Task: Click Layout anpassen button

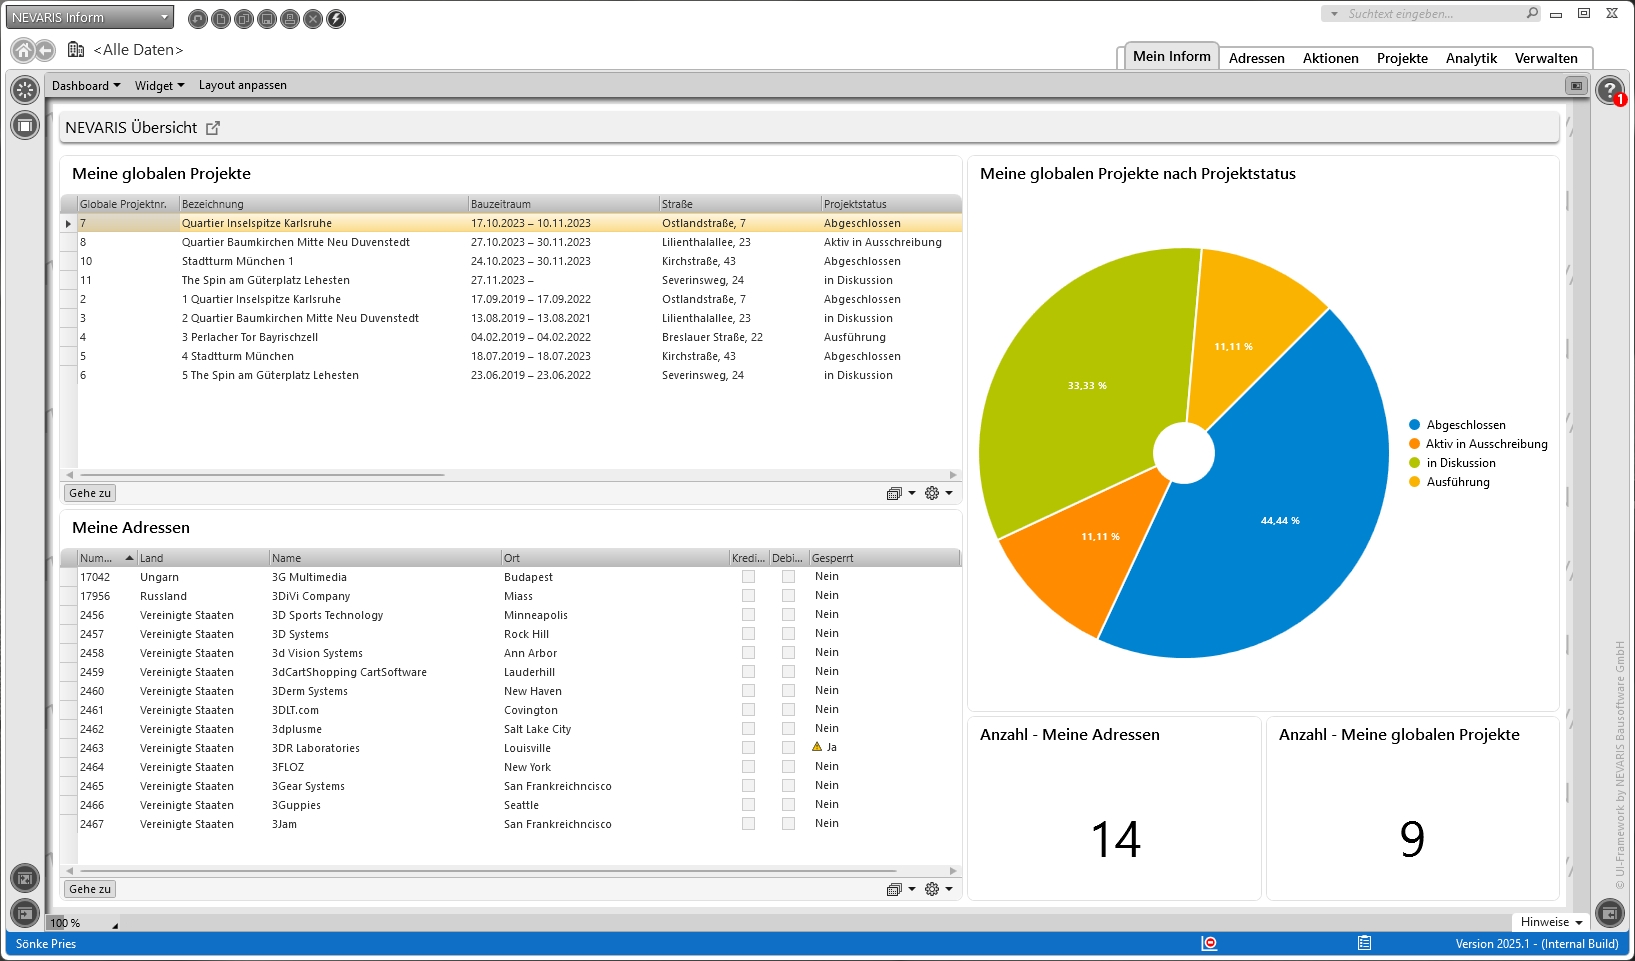Action: pos(243,86)
